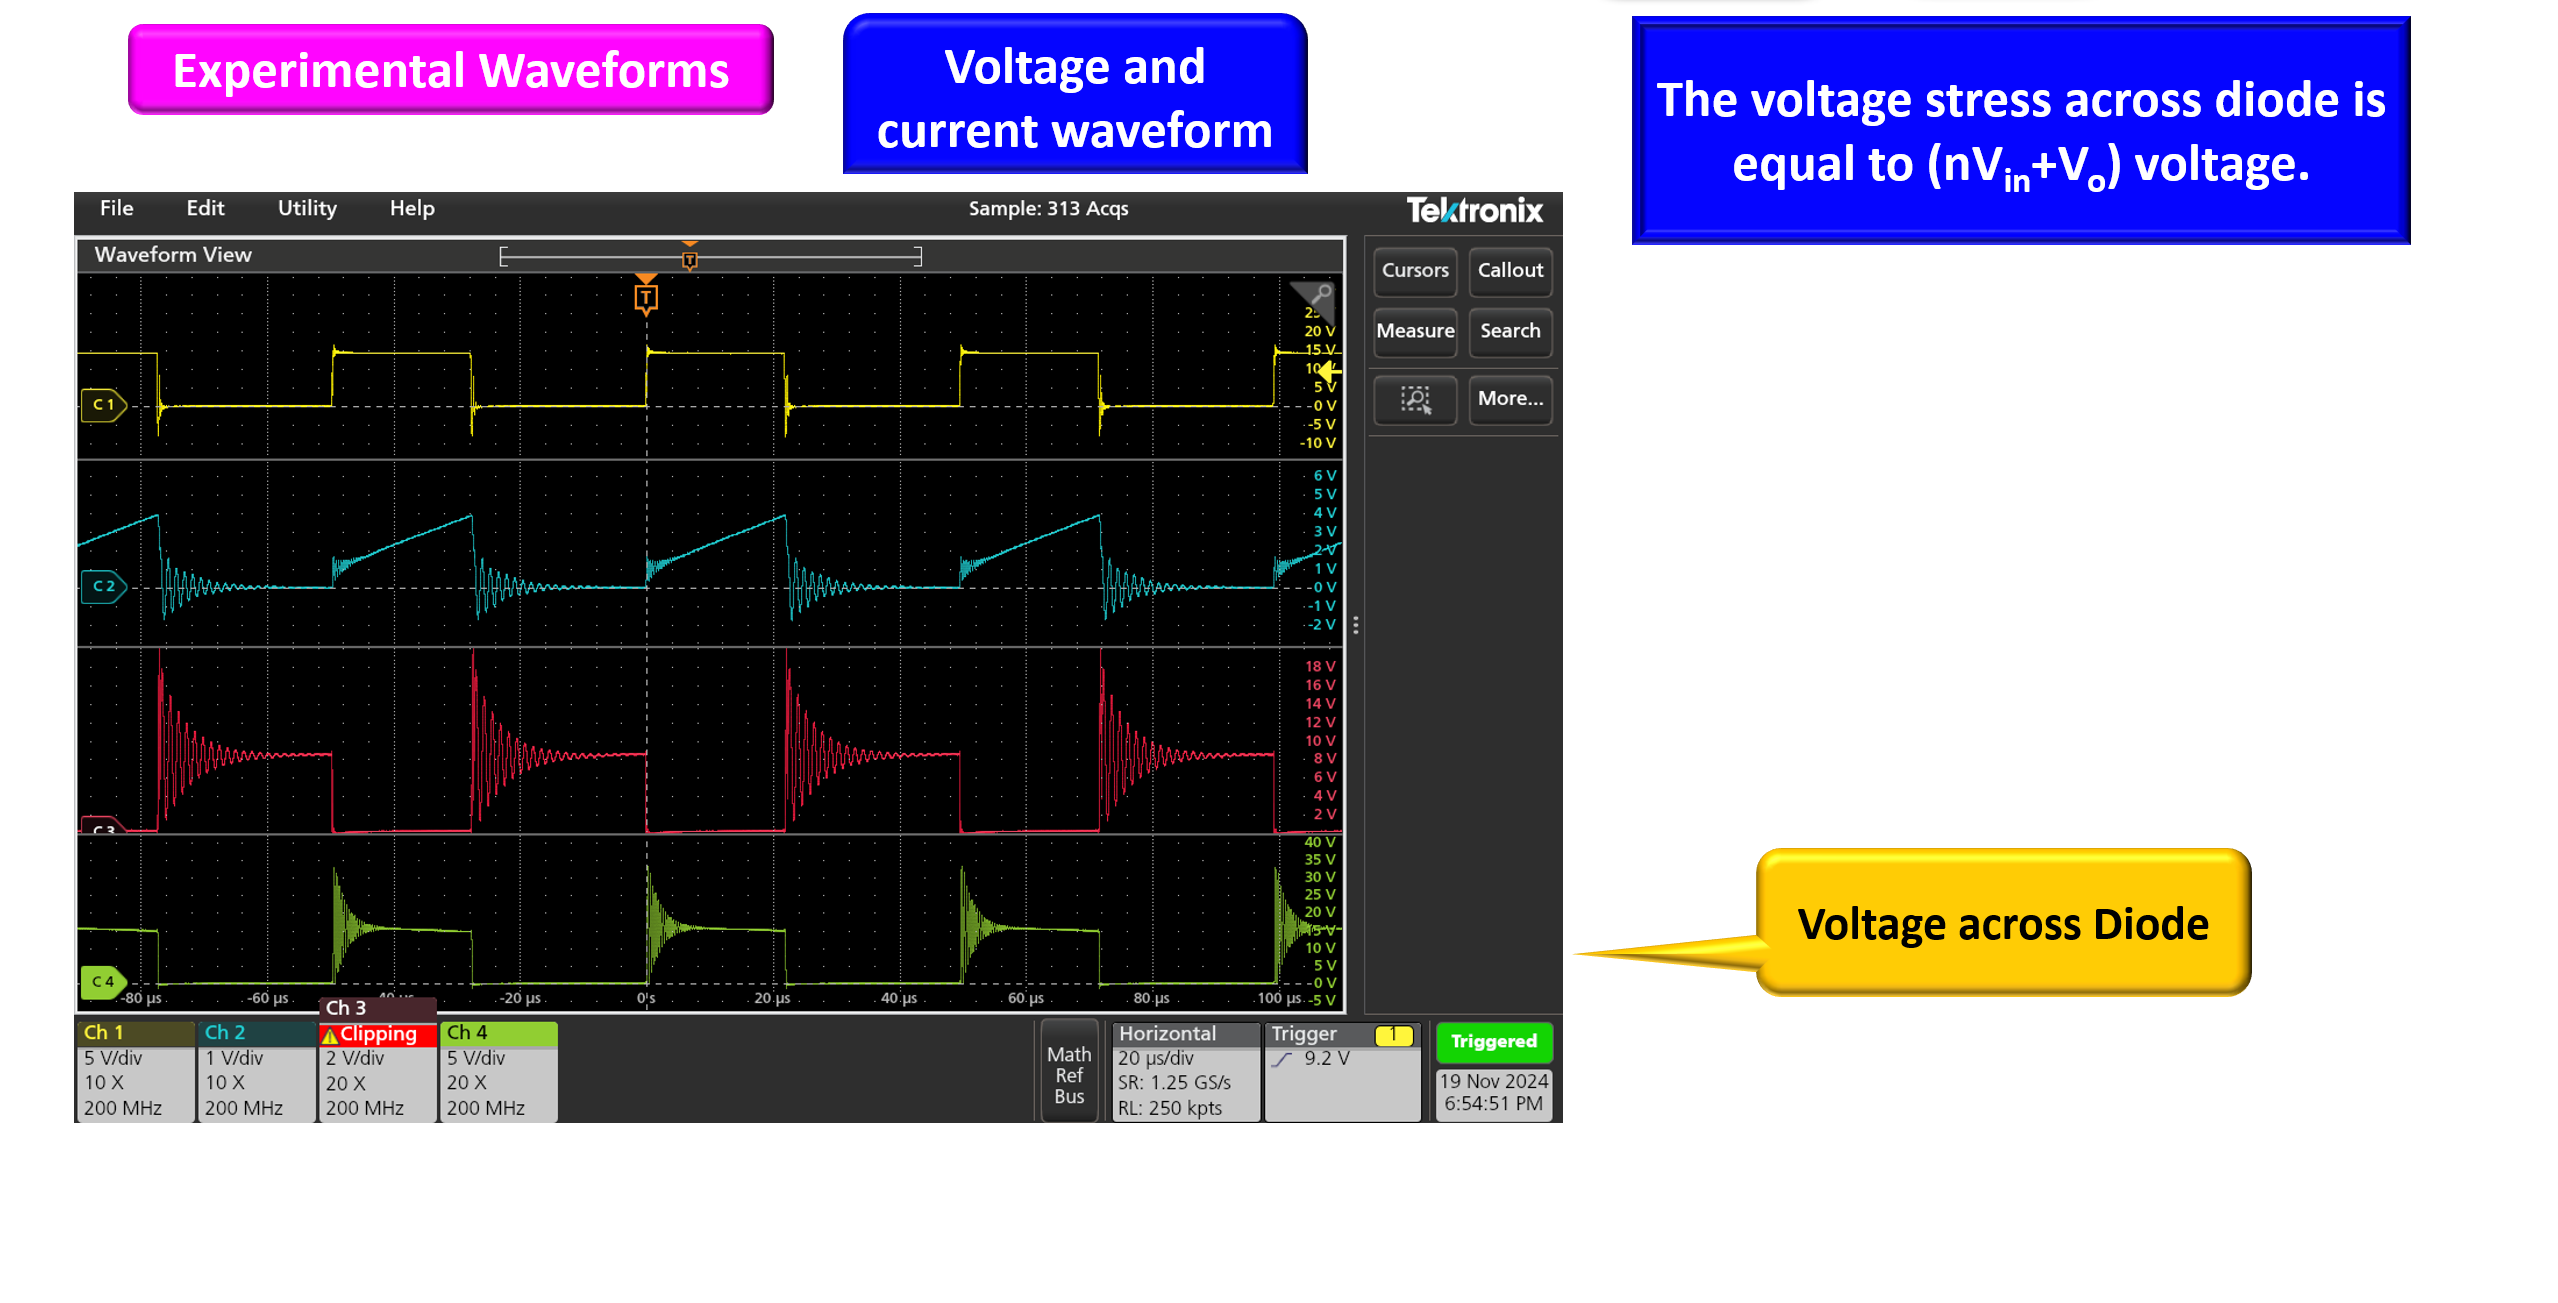This screenshot has width=2558, height=1303.
Task: Click the Cursors button
Action: (x=1414, y=270)
